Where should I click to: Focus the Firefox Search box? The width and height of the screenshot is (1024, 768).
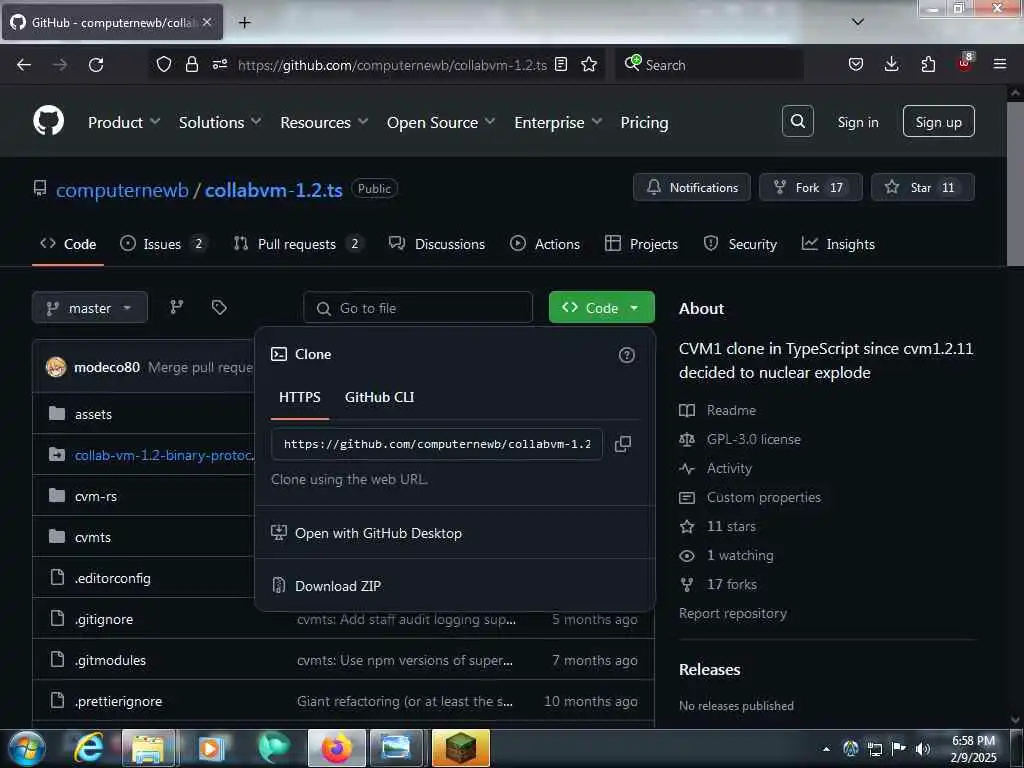click(x=709, y=65)
